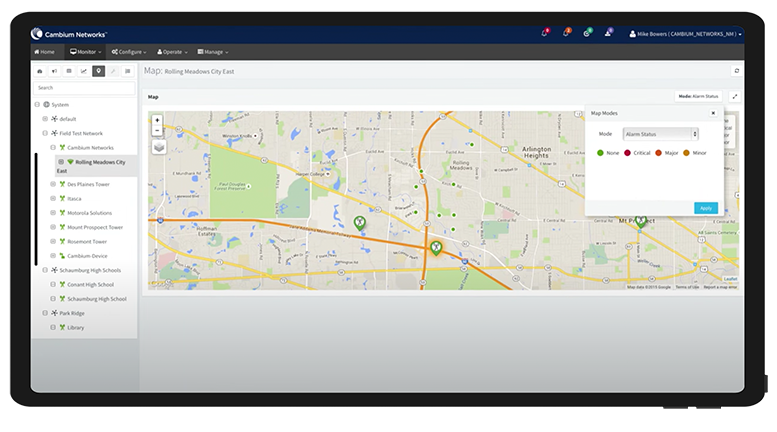Click the Apply button in Map Modes
The height and width of the screenshot is (432, 777).
click(x=706, y=208)
